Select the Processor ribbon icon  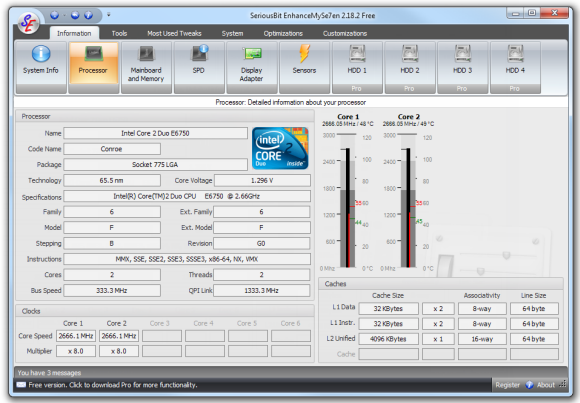point(93,67)
